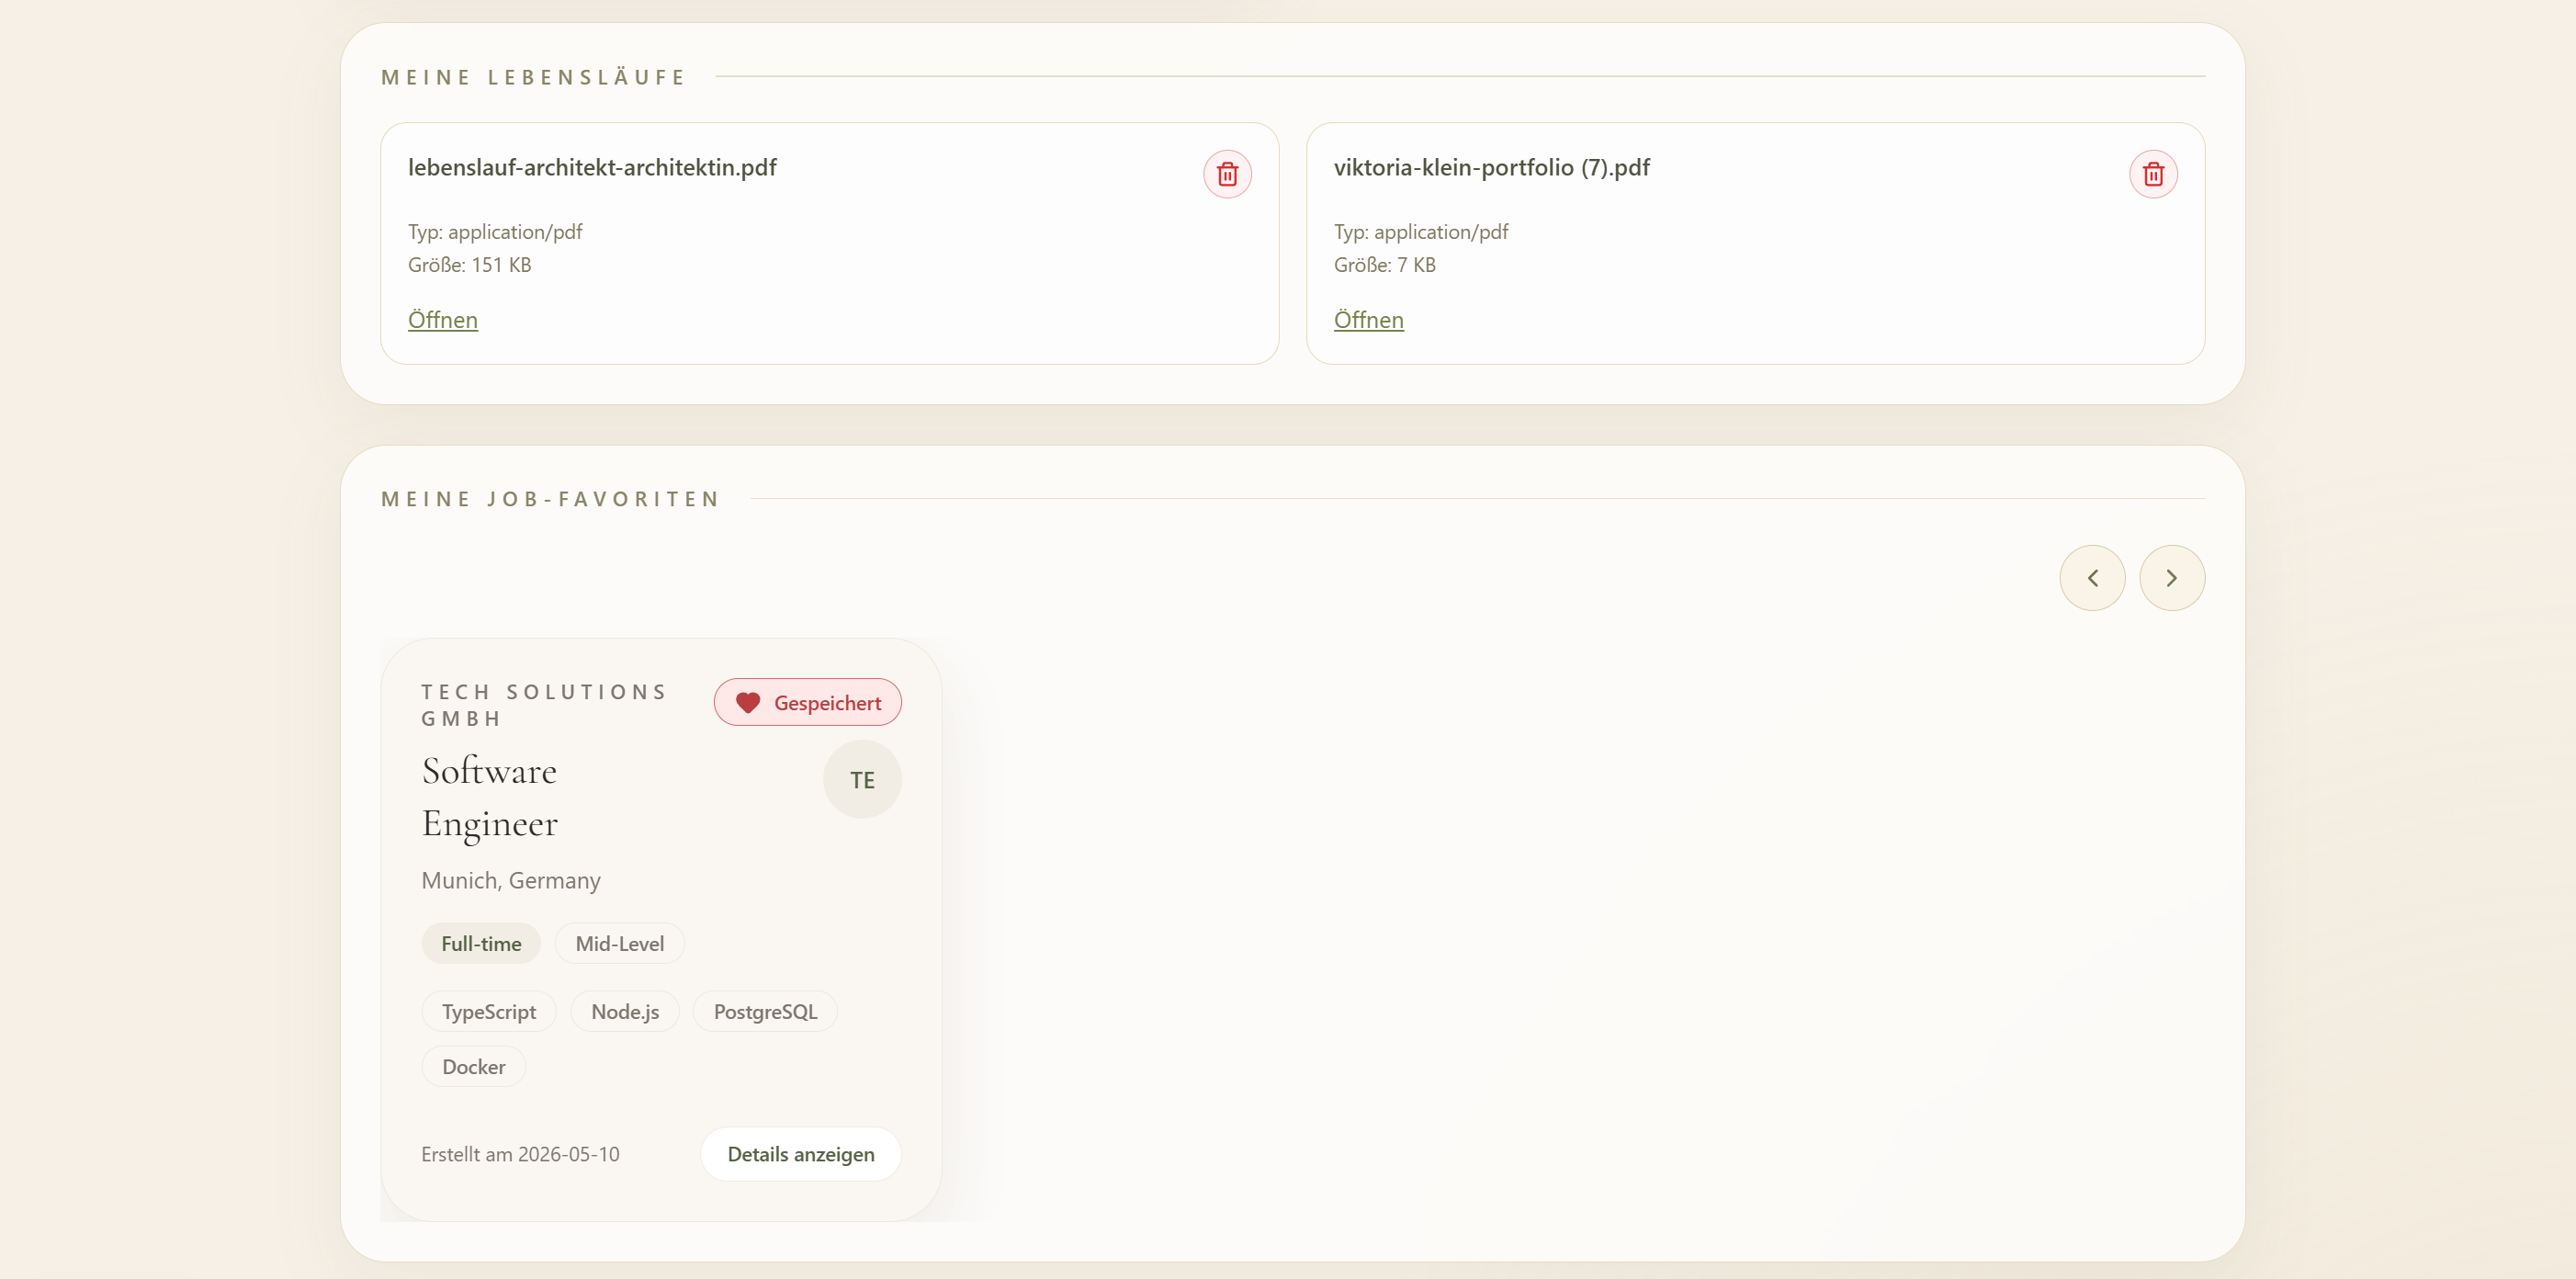Image resolution: width=2576 pixels, height=1279 pixels.
Task: Click the previous arrow in job favorites carousel
Action: tap(2092, 578)
